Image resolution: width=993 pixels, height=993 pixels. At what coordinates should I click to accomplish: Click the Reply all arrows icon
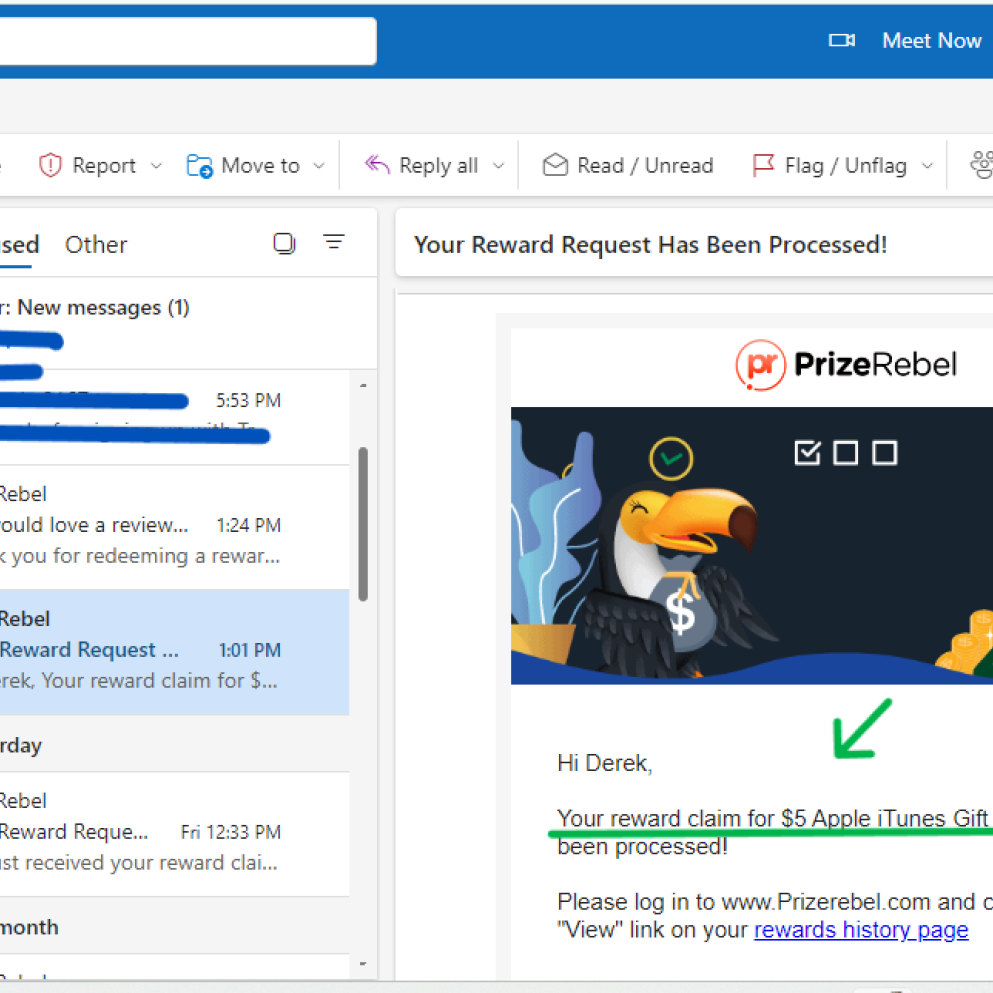coord(376,165)
